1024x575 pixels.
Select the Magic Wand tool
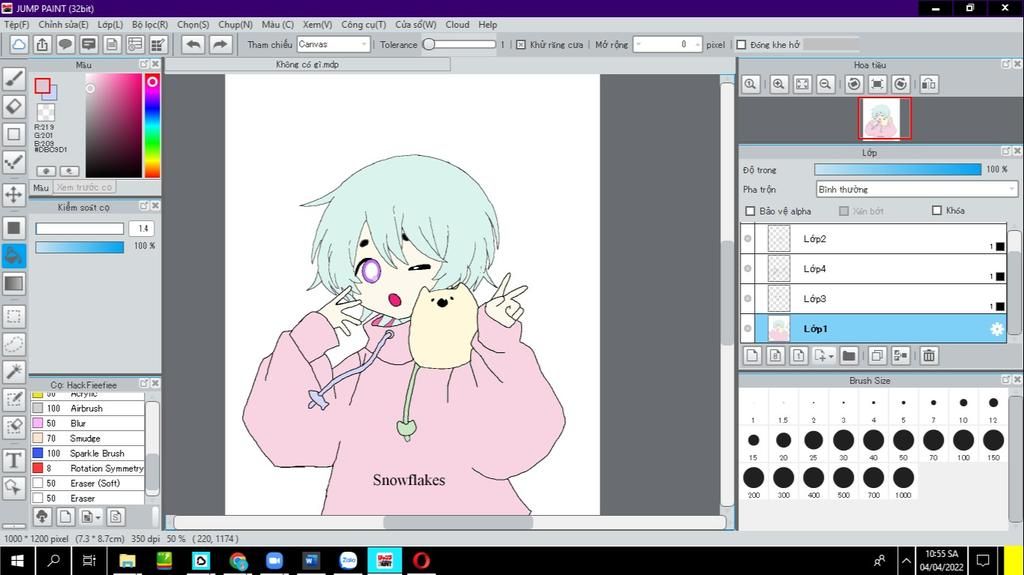point(14,372)
